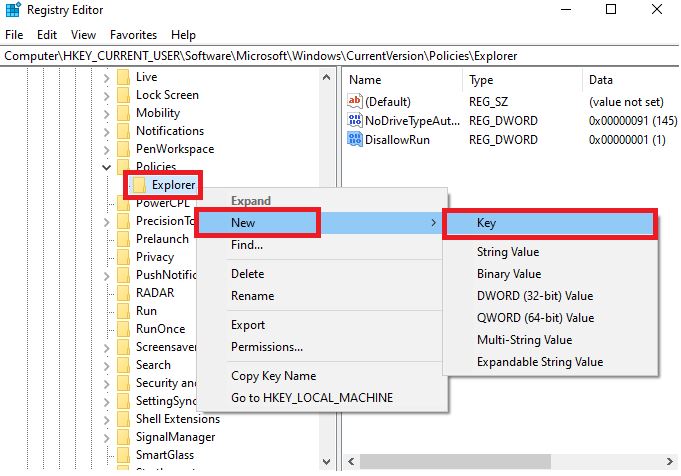This screenshot has width=681, height=476.
Task: Open the Favorites menu
Action: pyautogui.click(x=133, y=34)
